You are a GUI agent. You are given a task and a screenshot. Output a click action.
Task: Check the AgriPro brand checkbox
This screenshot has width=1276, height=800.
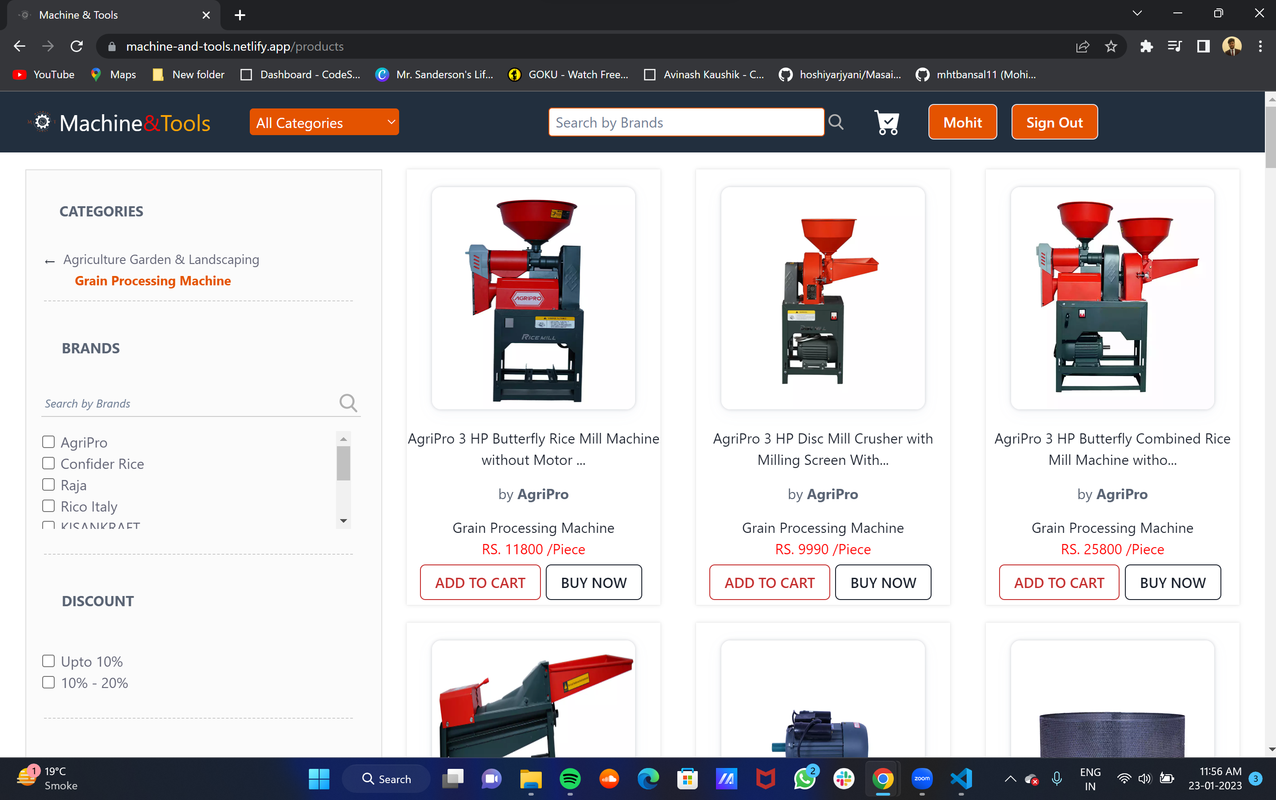[x=48, y=442]
